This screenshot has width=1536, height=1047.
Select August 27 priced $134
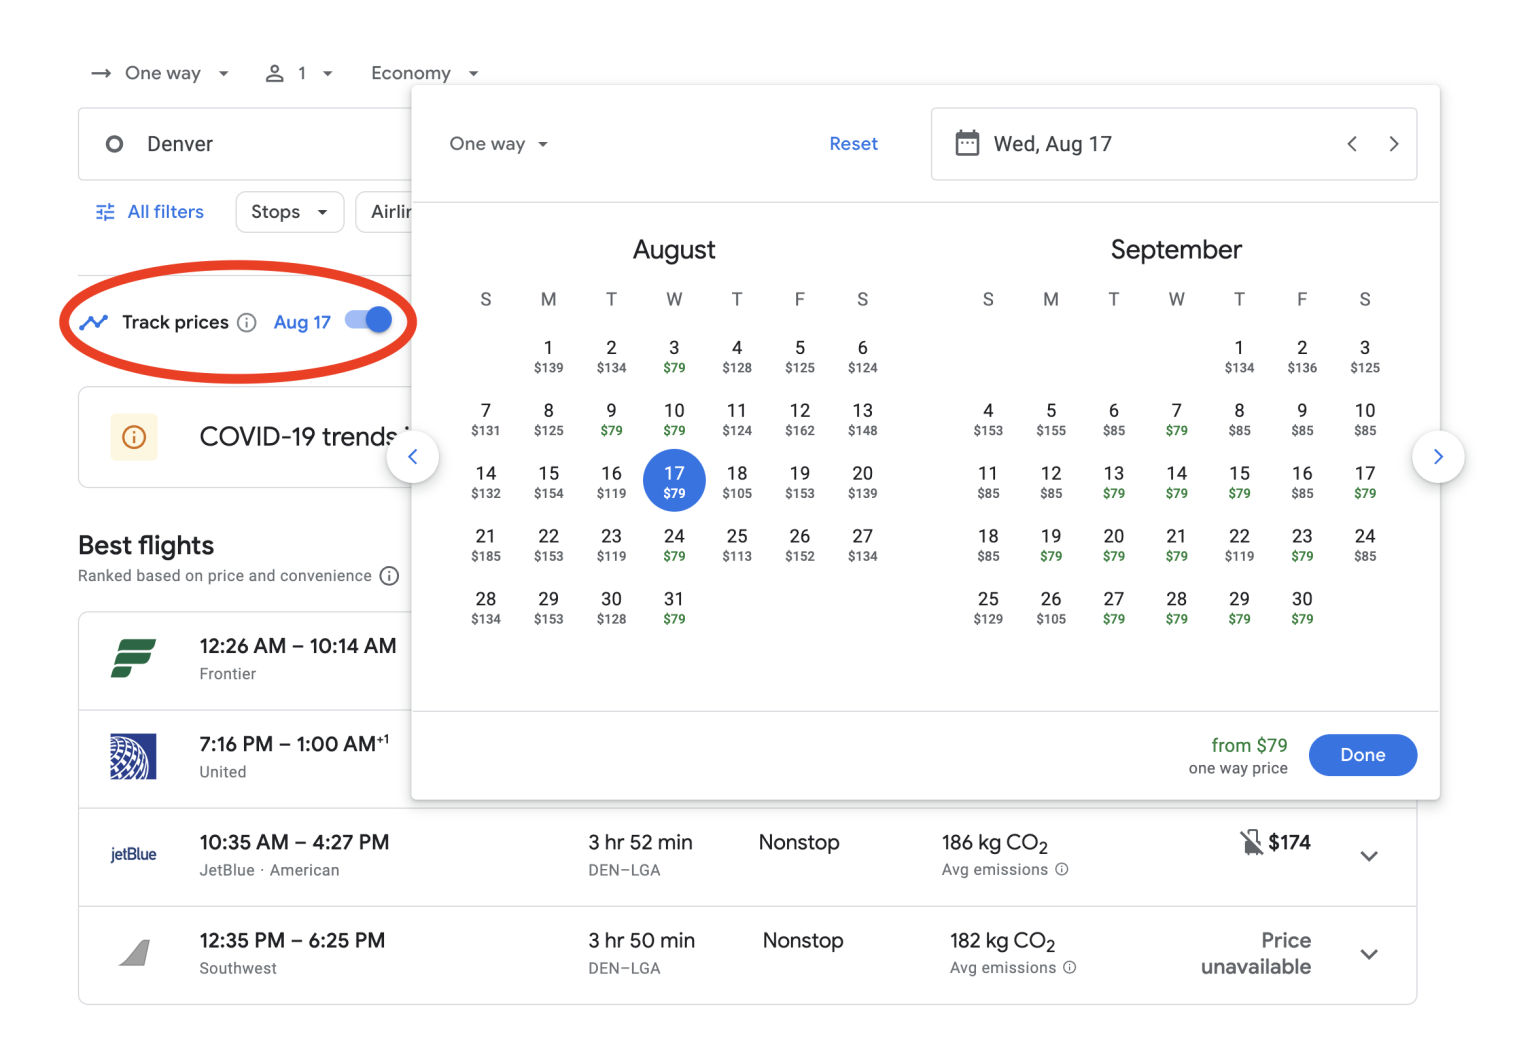pyautogui.click(x=863, y=545)
